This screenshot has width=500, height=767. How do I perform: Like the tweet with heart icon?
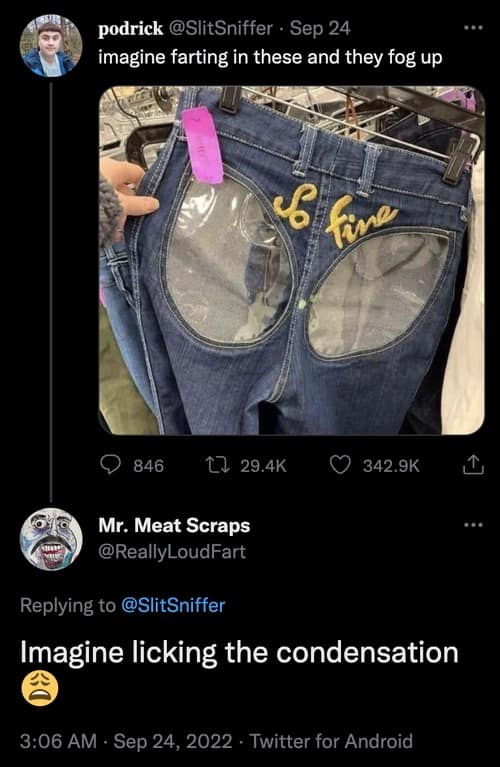[340, 465]
